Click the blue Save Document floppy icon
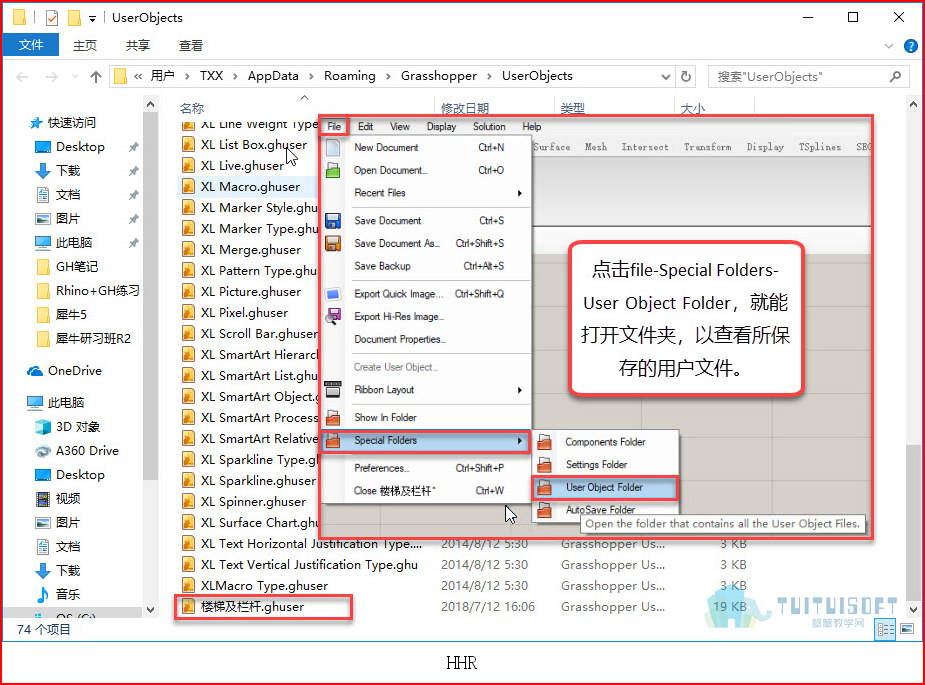Screen dimensions: 925x685 333,221
